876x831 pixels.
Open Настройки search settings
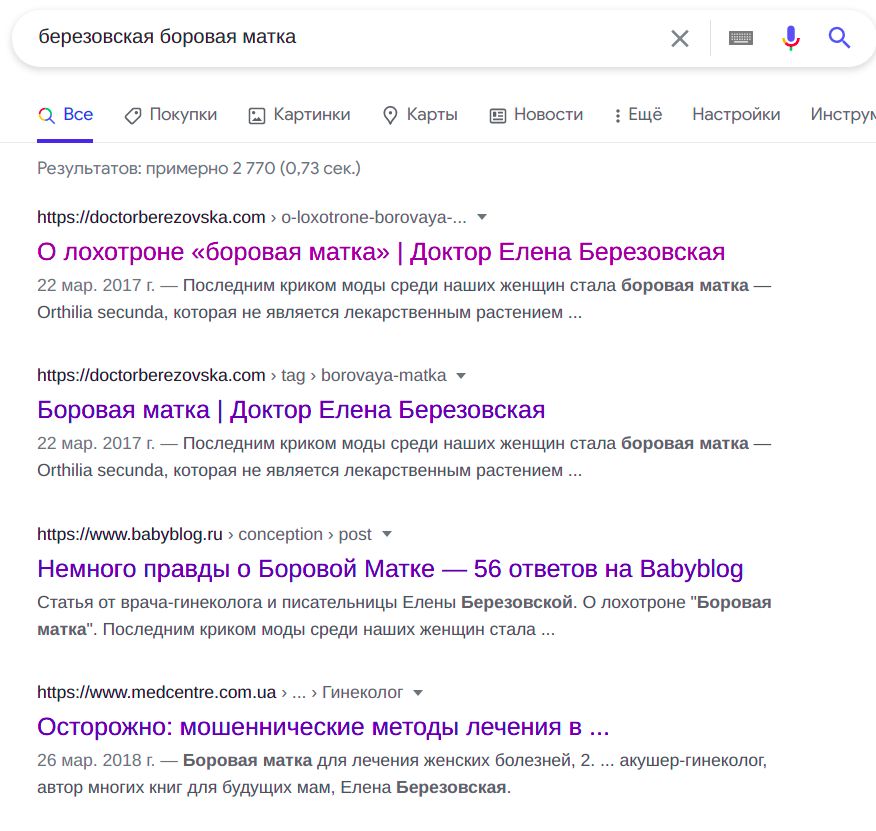pos(736,115)
